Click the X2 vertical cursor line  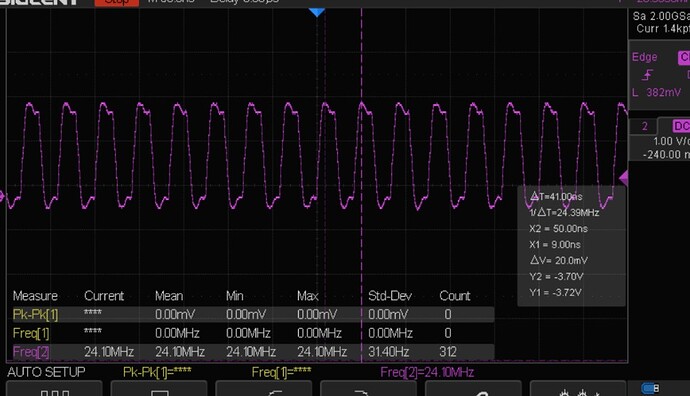(362, 185)
